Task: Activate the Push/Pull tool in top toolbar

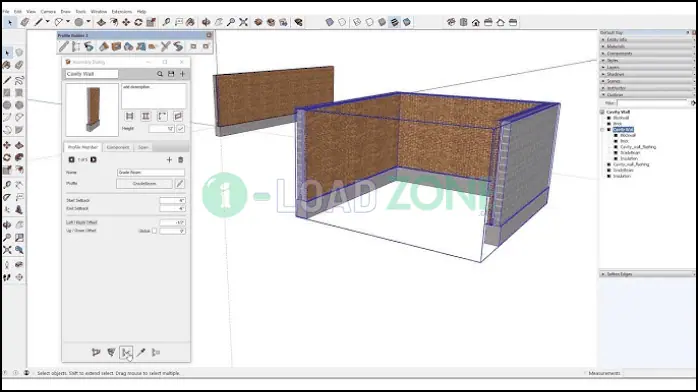Action: point(101,22)
